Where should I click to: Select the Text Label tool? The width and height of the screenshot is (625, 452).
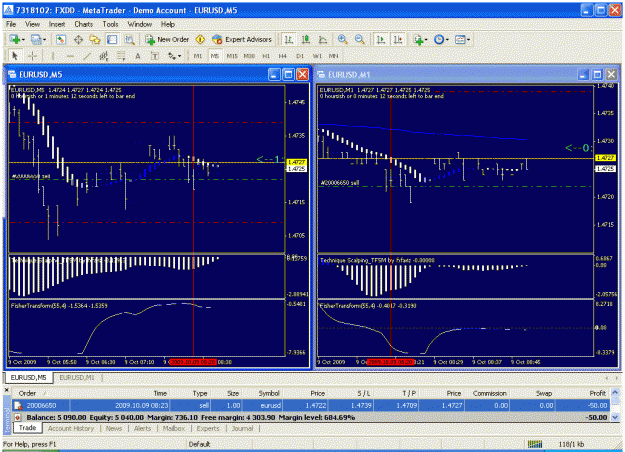click(155, 56)
